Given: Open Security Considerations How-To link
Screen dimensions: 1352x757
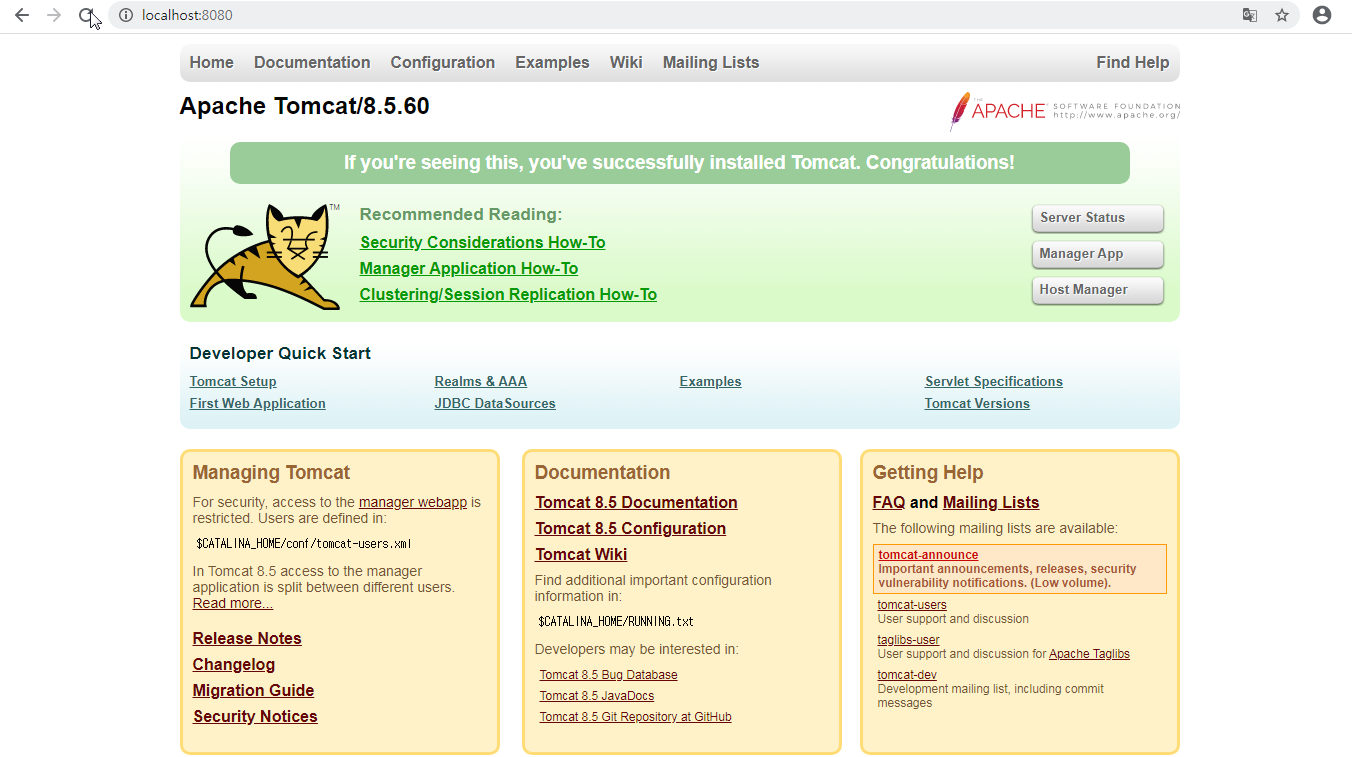Looking at the screenshot, I should [x=482, y=242].
